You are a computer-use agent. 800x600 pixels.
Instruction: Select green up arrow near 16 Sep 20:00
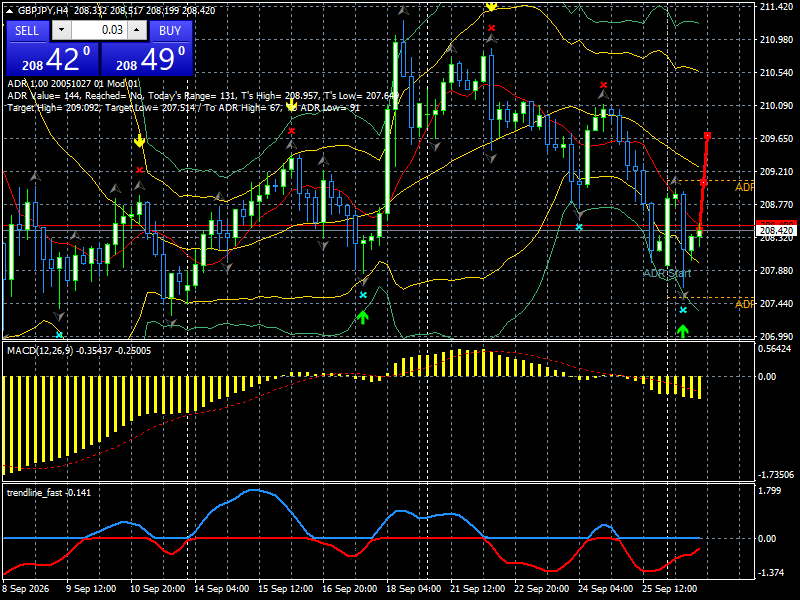[x=362, y=317]
